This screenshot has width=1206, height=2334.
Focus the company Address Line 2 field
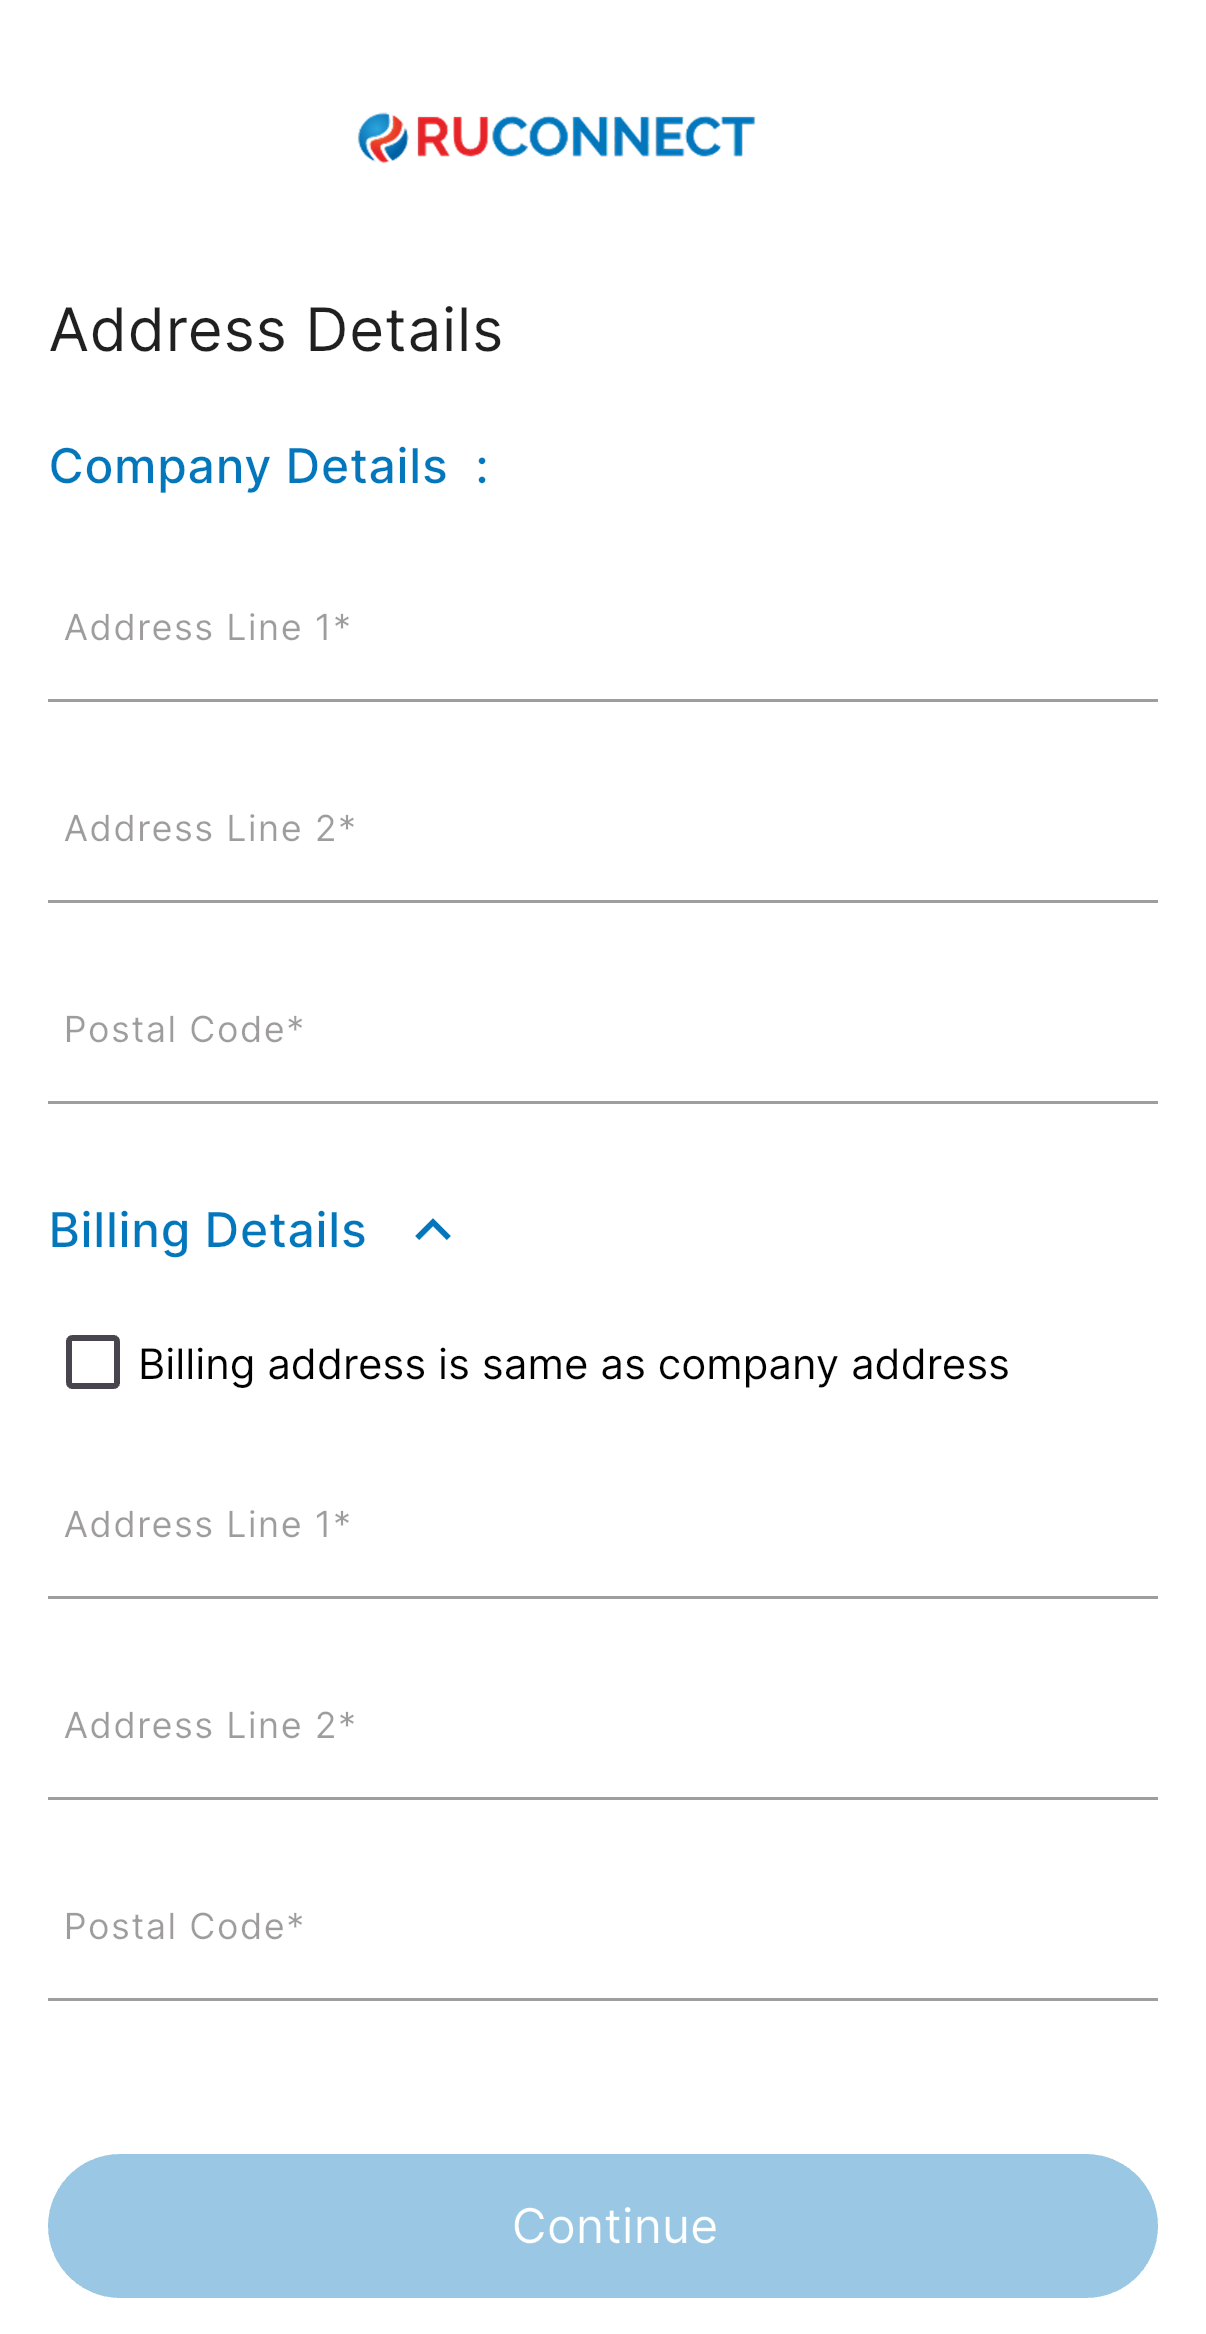(x=602, y=830)
